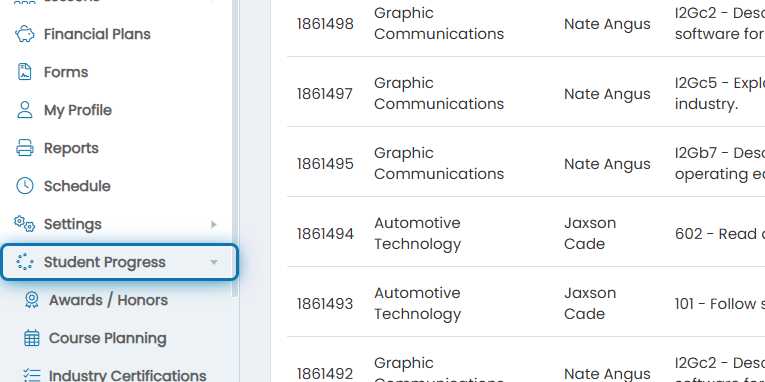Click Graphic Communications in row 1861497
Screen dimensions: 765x382
[439, 93]
